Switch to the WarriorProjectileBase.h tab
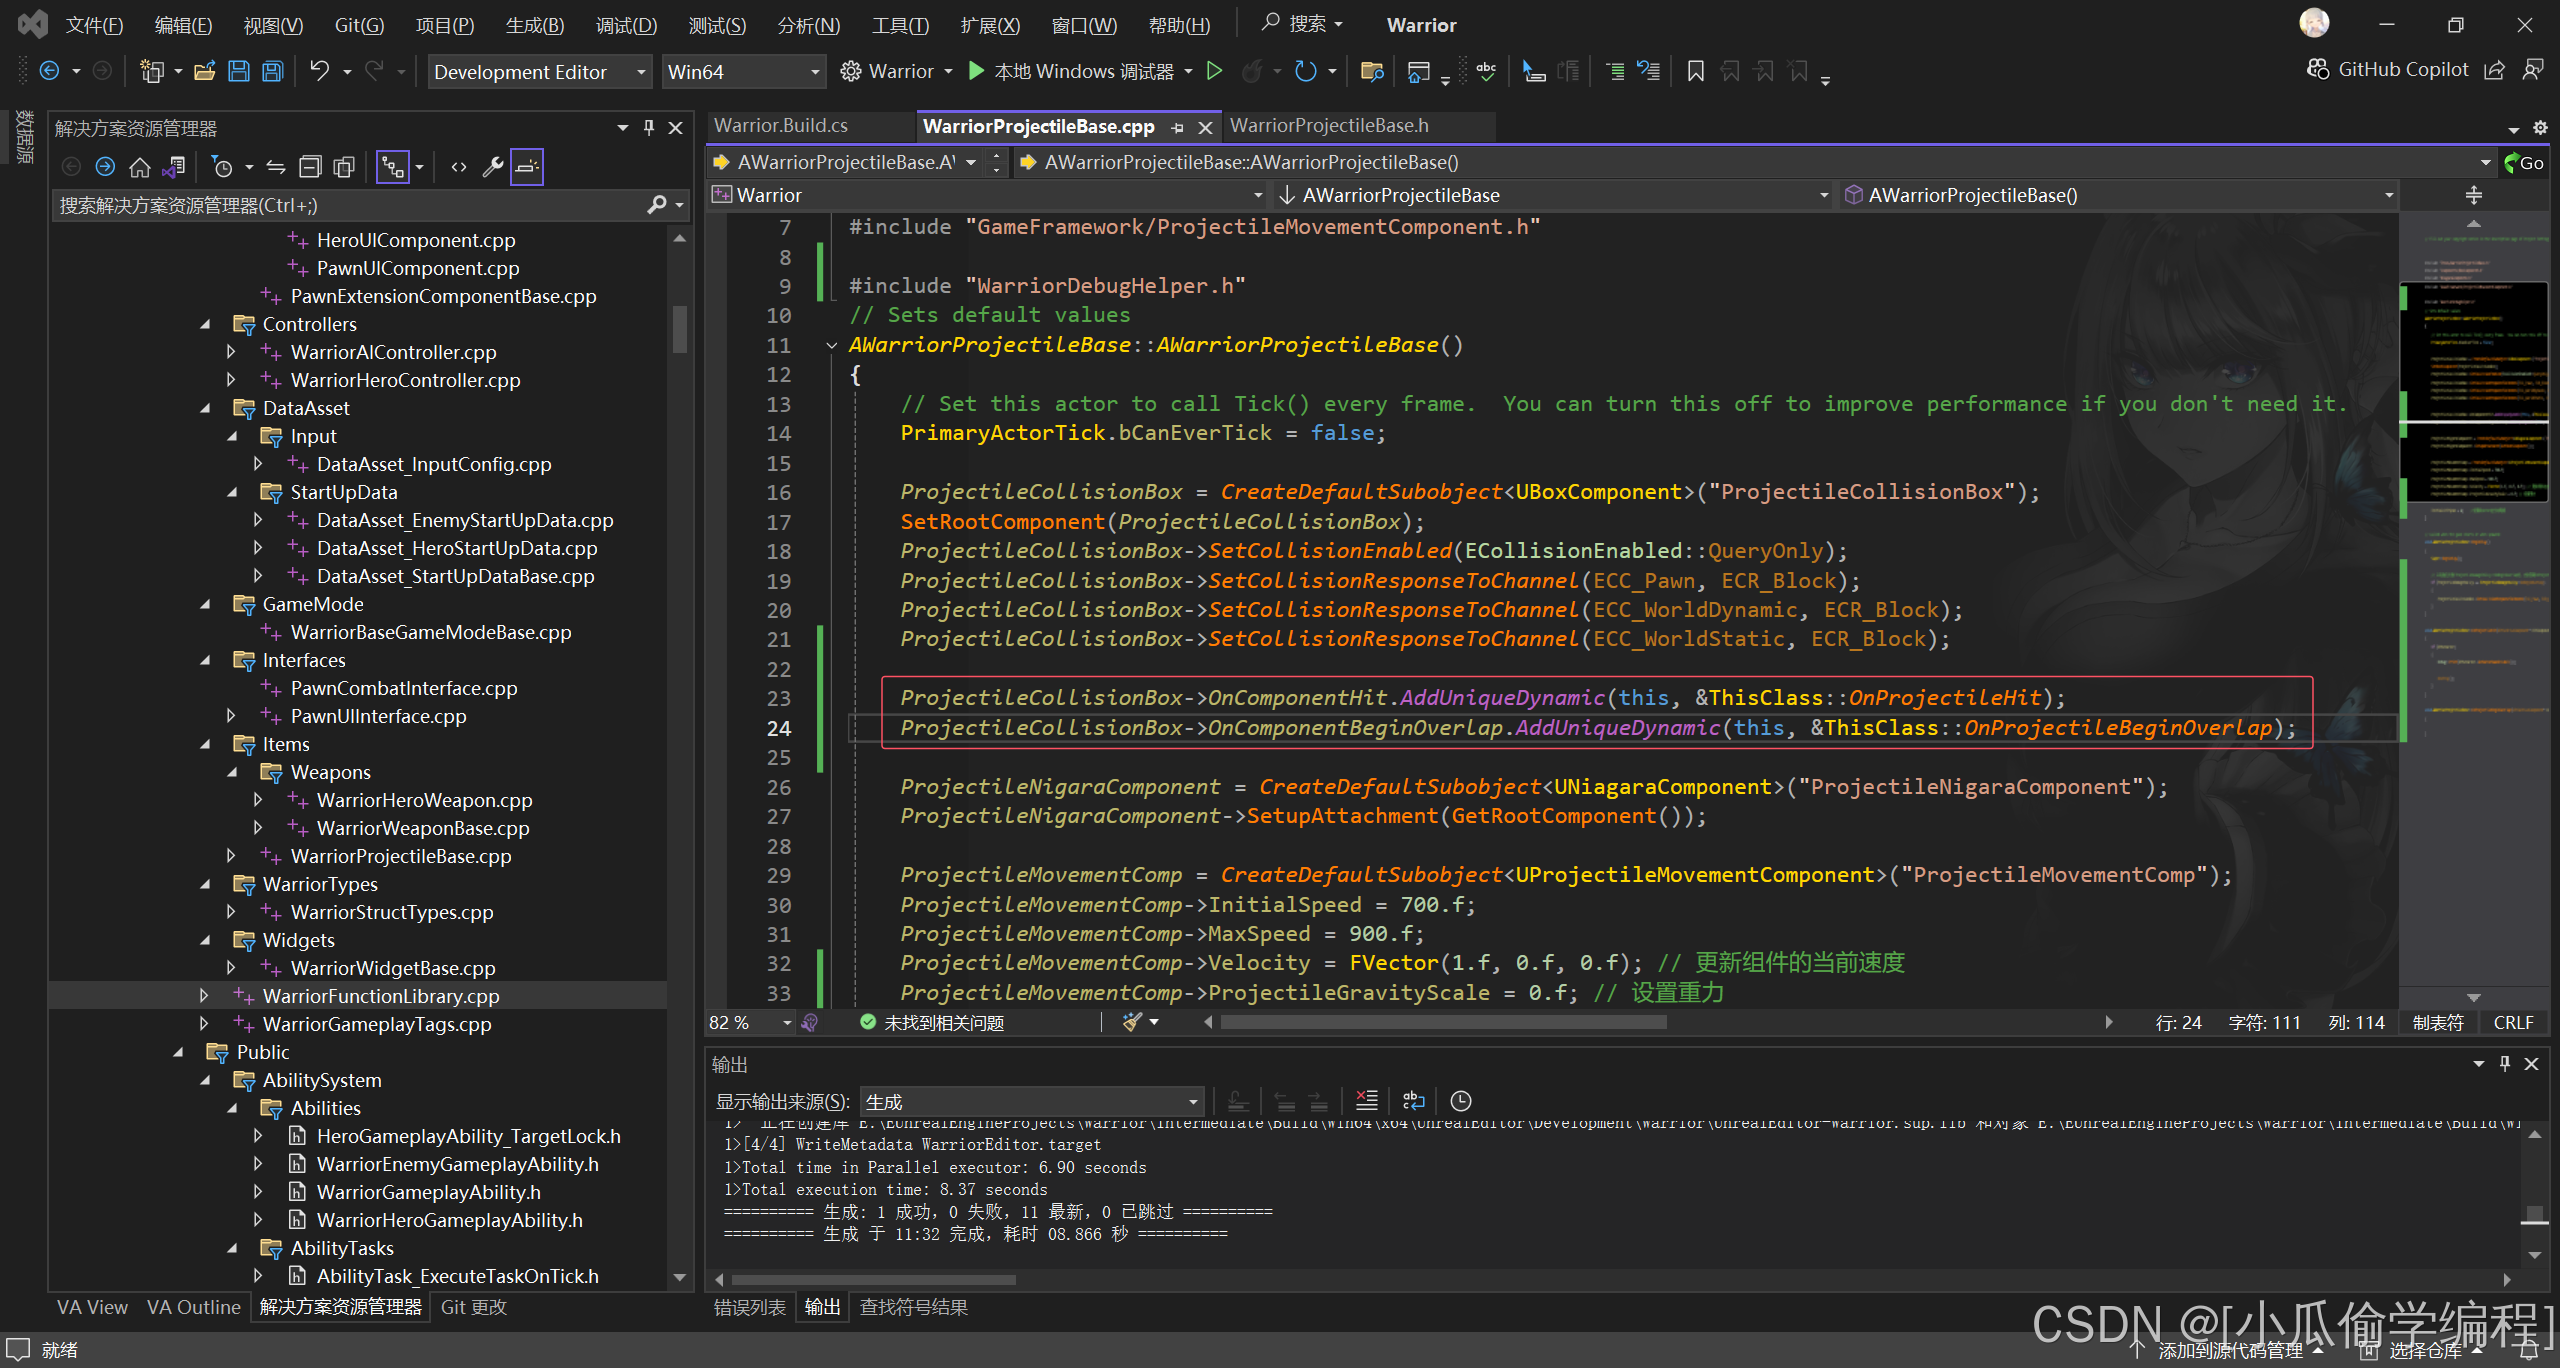2560x1368 pixels. (x=1329, y=125)
